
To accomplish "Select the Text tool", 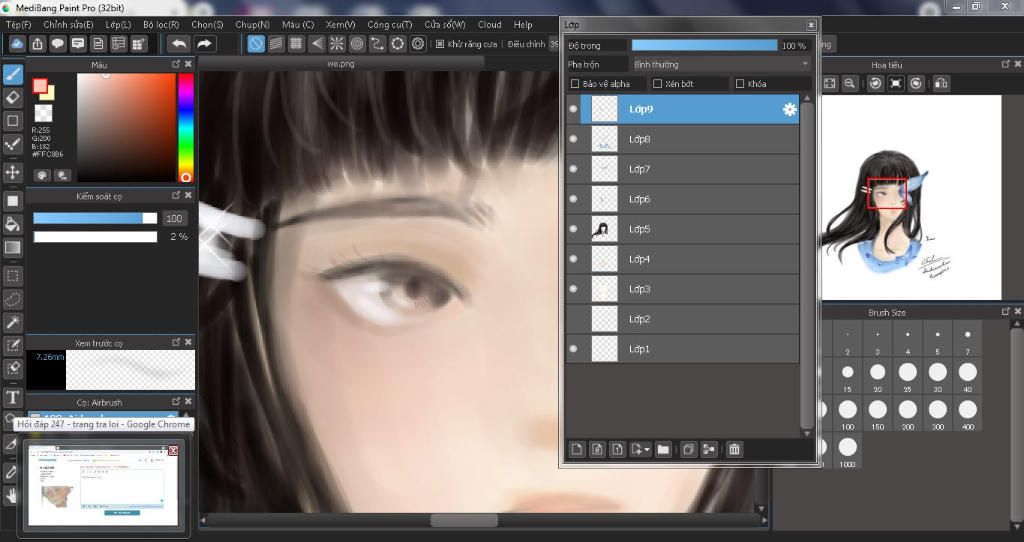I will (12, 397).
